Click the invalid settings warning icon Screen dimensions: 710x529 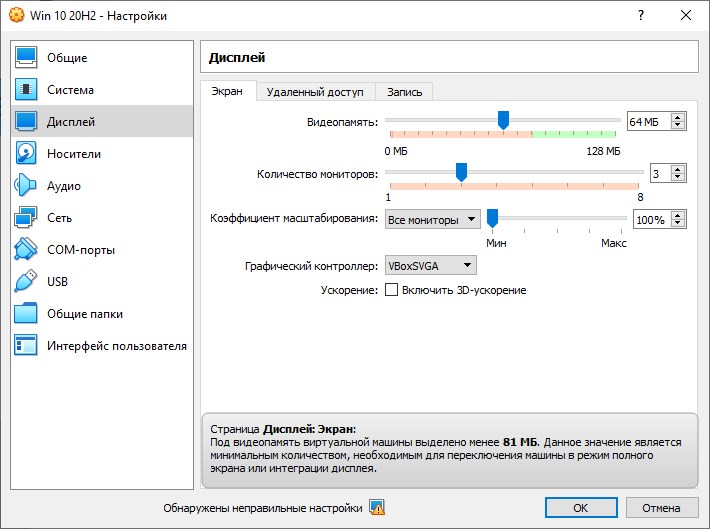coord(377,508)
